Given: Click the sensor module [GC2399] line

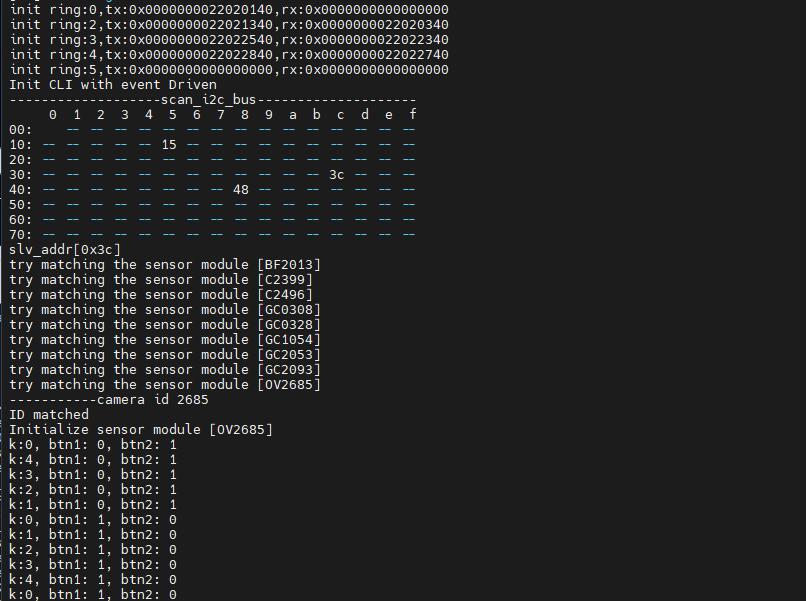Looking at the screenshot, I should click(x=161, y=280).
